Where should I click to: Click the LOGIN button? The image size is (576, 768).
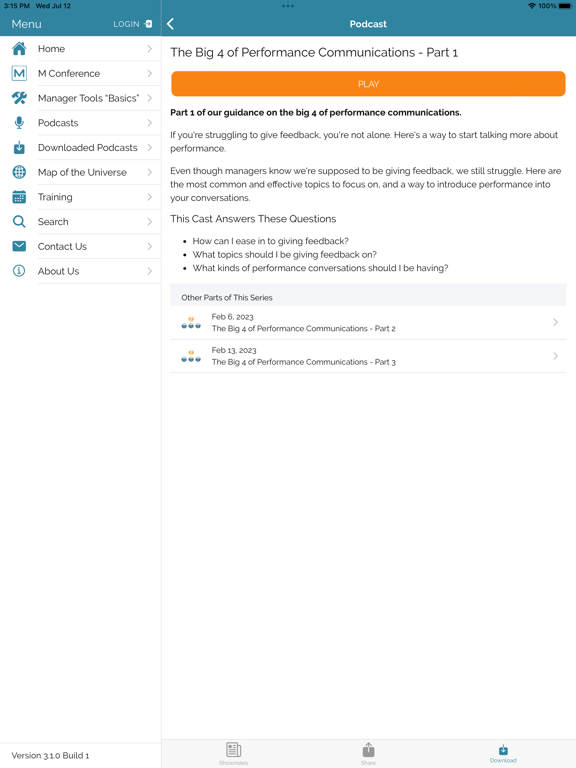[133, 24]
